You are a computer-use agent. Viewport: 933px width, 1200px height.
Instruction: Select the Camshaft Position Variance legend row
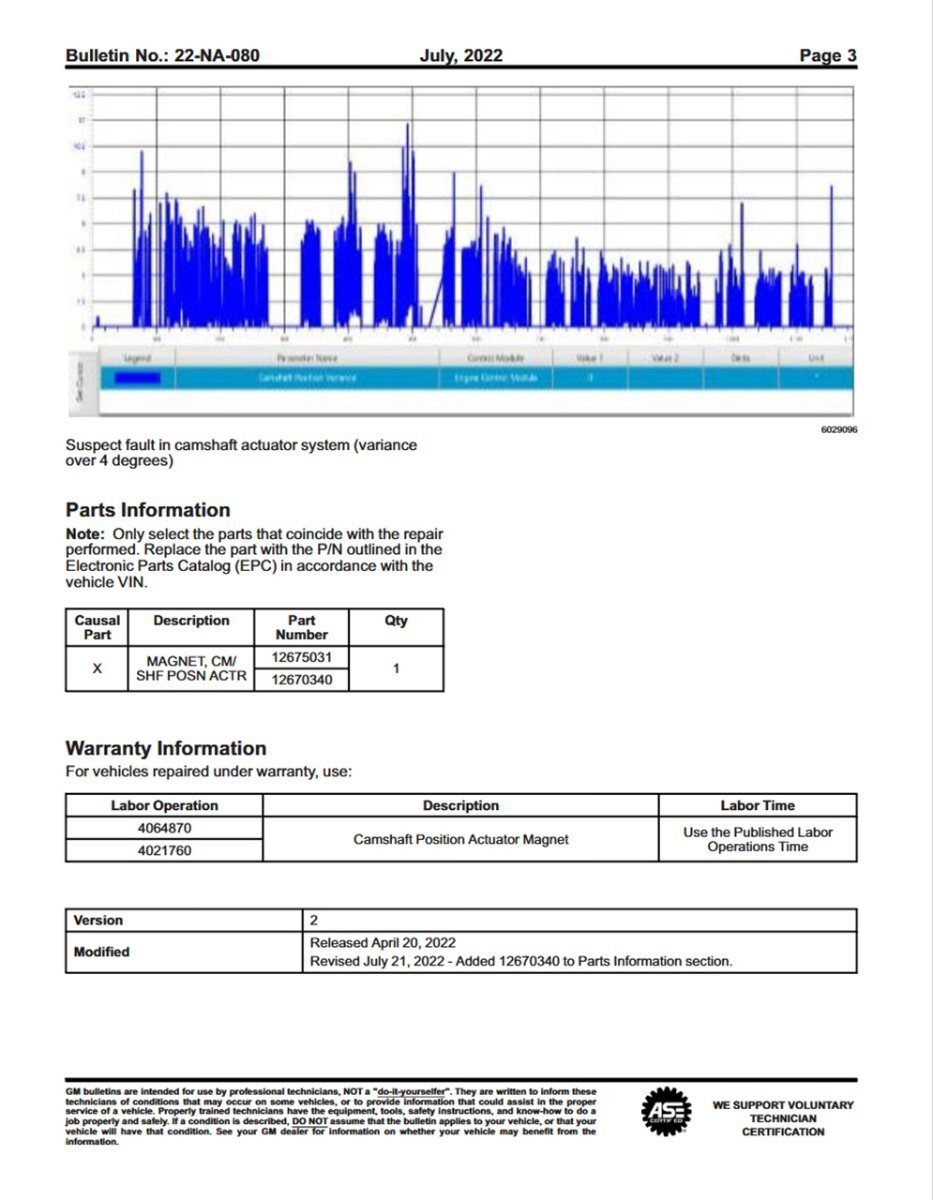(308, 378)
